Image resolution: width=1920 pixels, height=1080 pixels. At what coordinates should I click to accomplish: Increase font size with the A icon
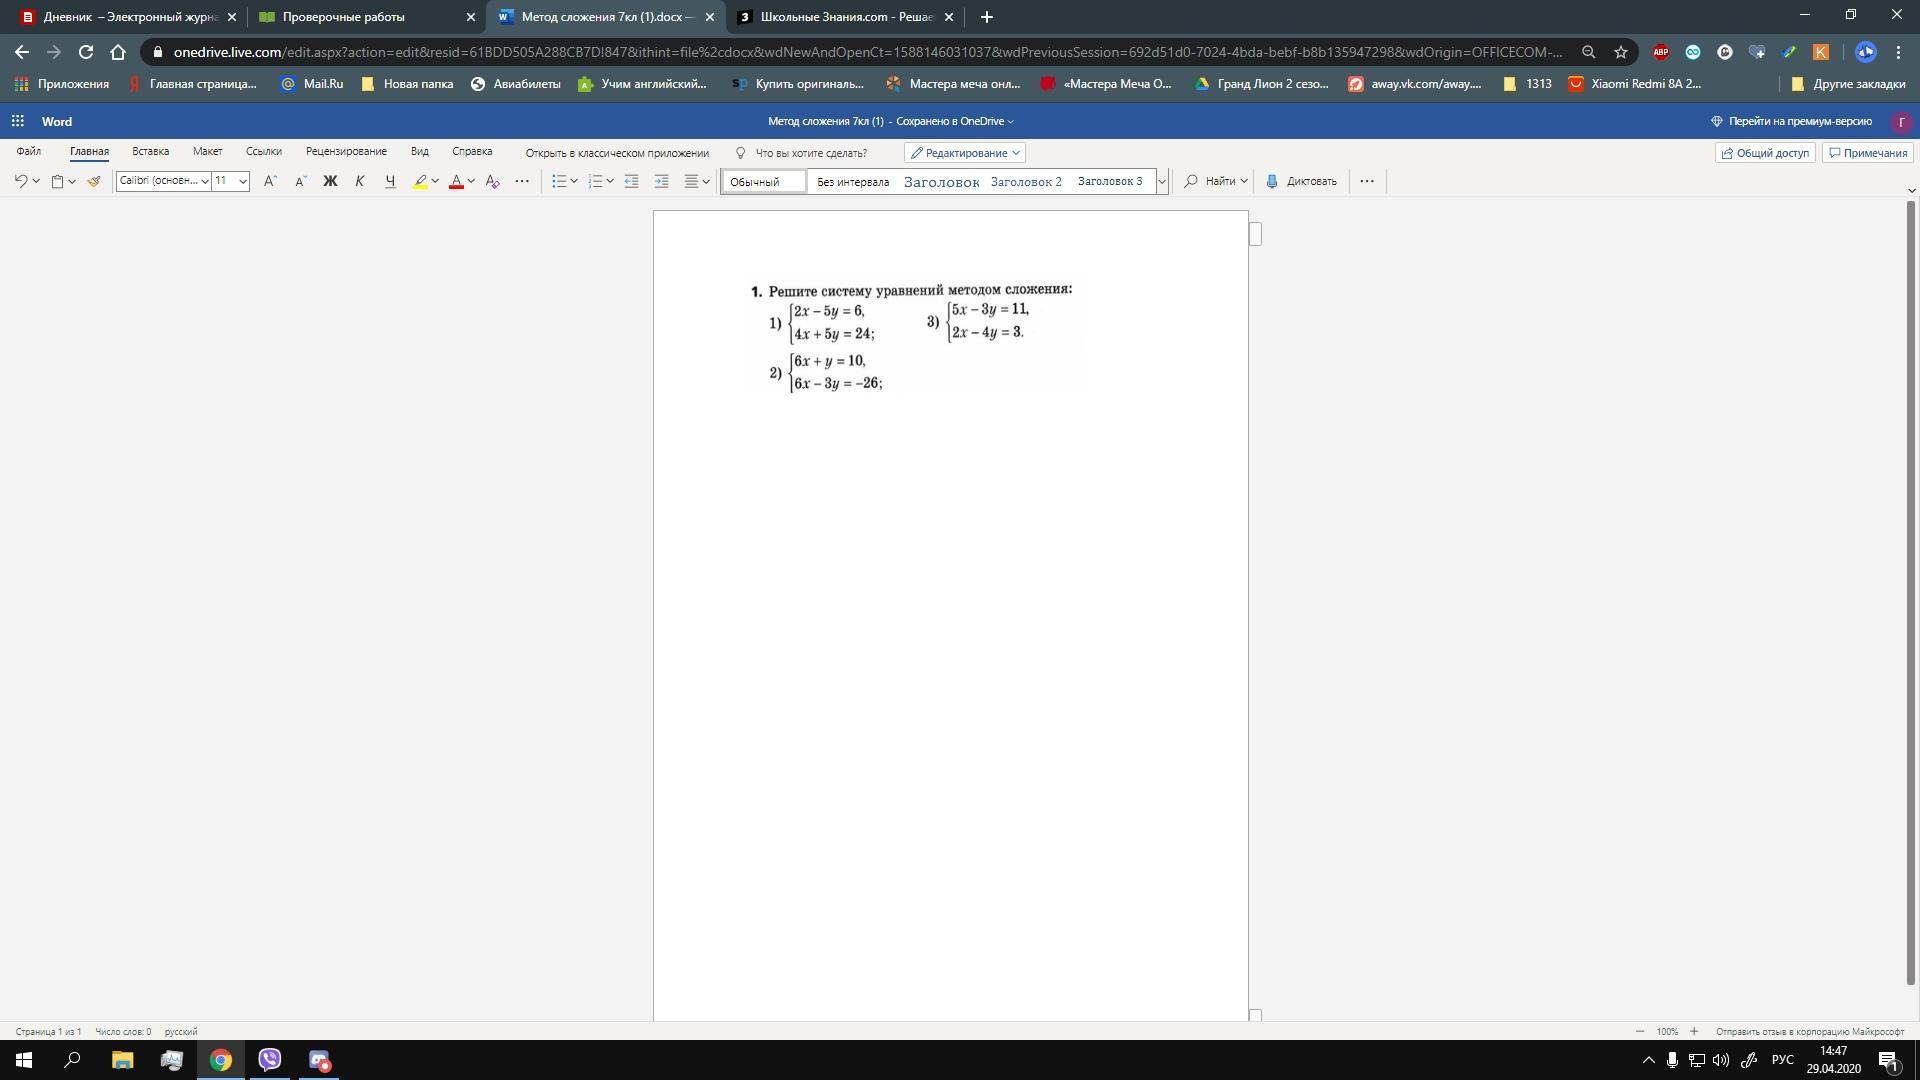pyautogui.click(x=269, y=181)
